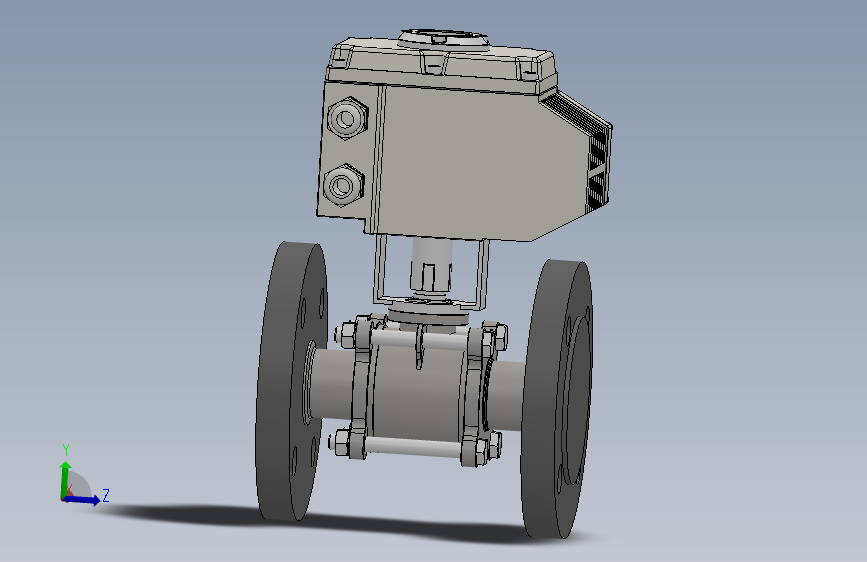
Task: Select the upper cable gland on the actuator
Action: click(347, 118)
